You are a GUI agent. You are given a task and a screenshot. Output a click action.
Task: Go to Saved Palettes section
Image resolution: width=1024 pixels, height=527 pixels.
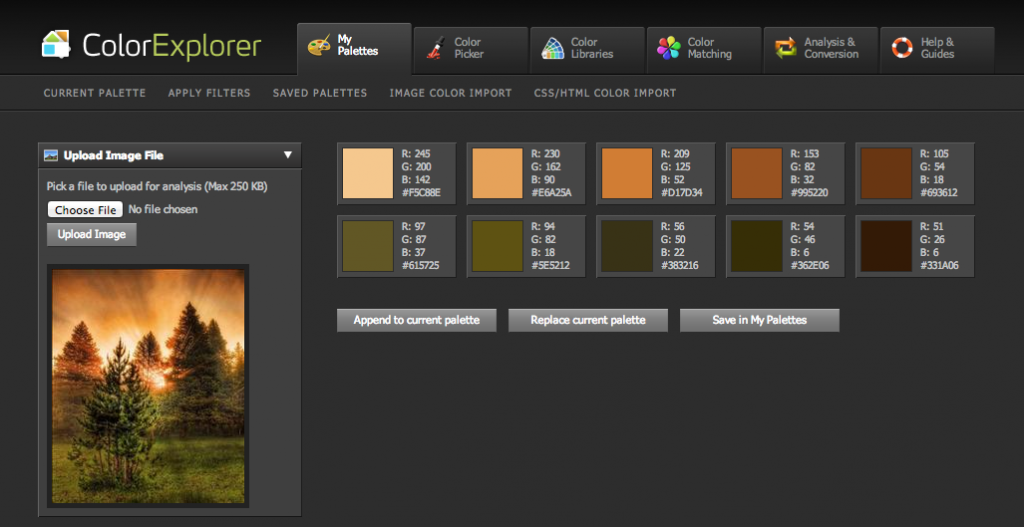pos(320,93)
